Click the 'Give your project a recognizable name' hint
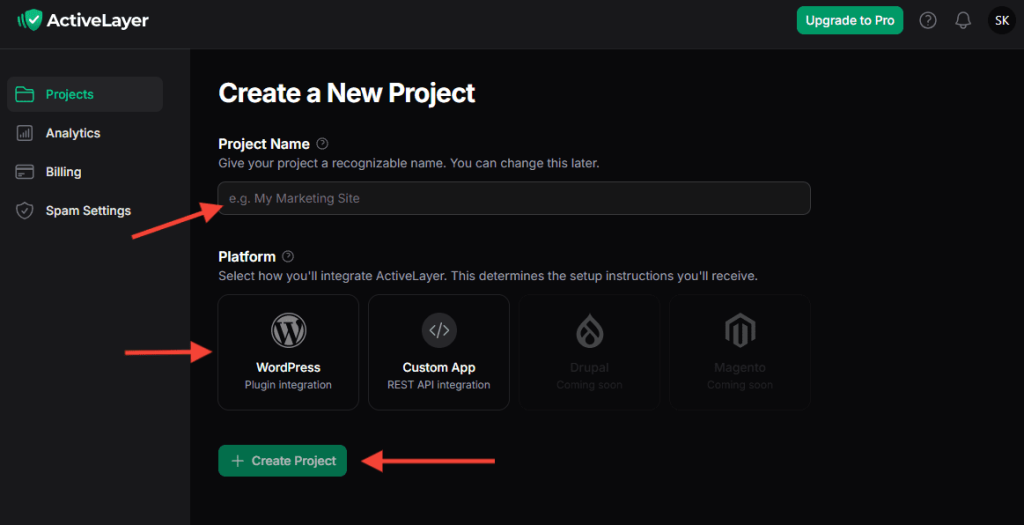 (409, 163)
